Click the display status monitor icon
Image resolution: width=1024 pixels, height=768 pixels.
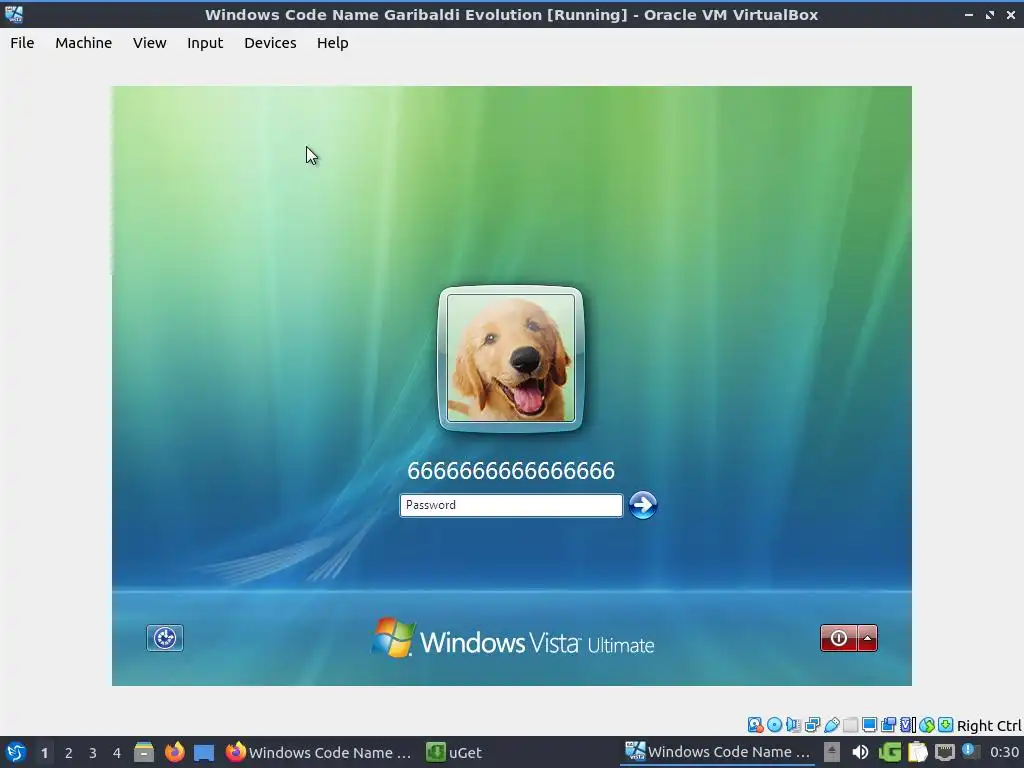point(869,725)
